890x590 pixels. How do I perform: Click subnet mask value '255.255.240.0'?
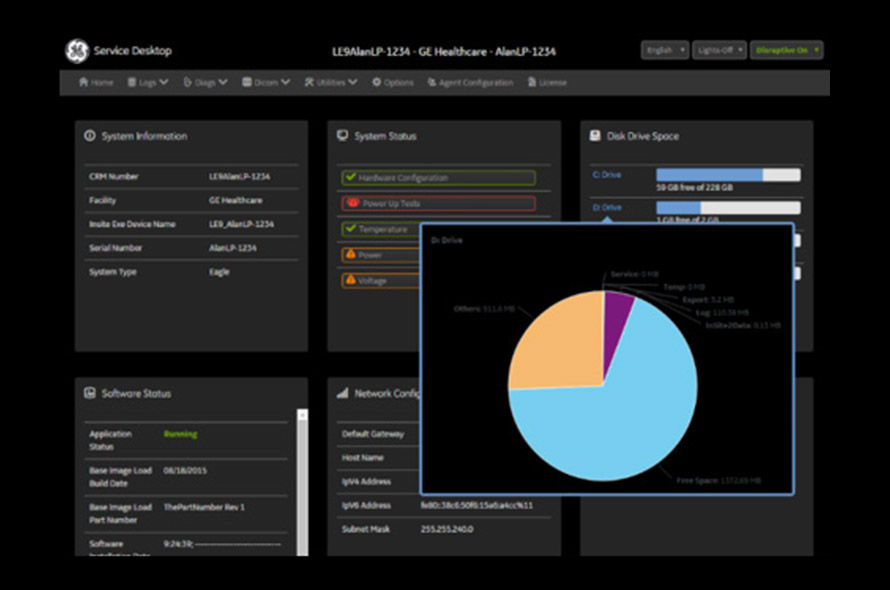[x=447, y=529]
